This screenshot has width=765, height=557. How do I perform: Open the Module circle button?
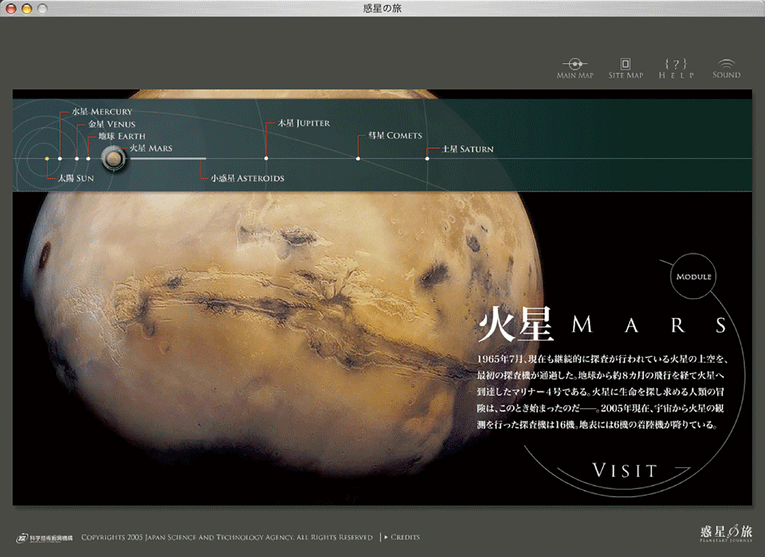point(693,276)
